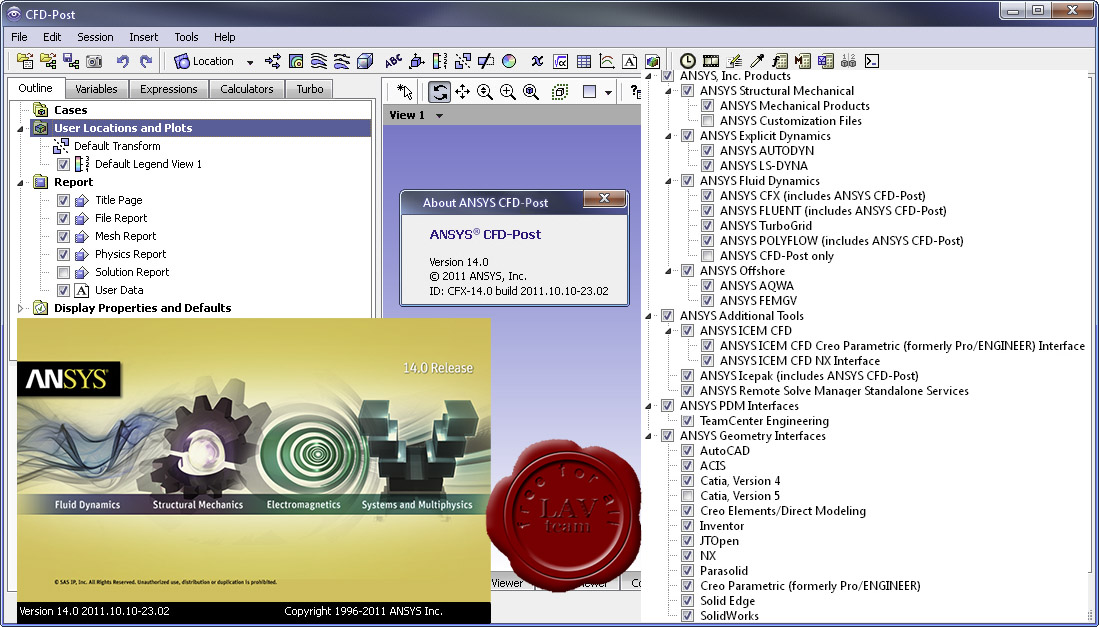The width and height of the screenshot is (1099, 627).
Task: Click the Load Results file icon
Action: point(25,61)
